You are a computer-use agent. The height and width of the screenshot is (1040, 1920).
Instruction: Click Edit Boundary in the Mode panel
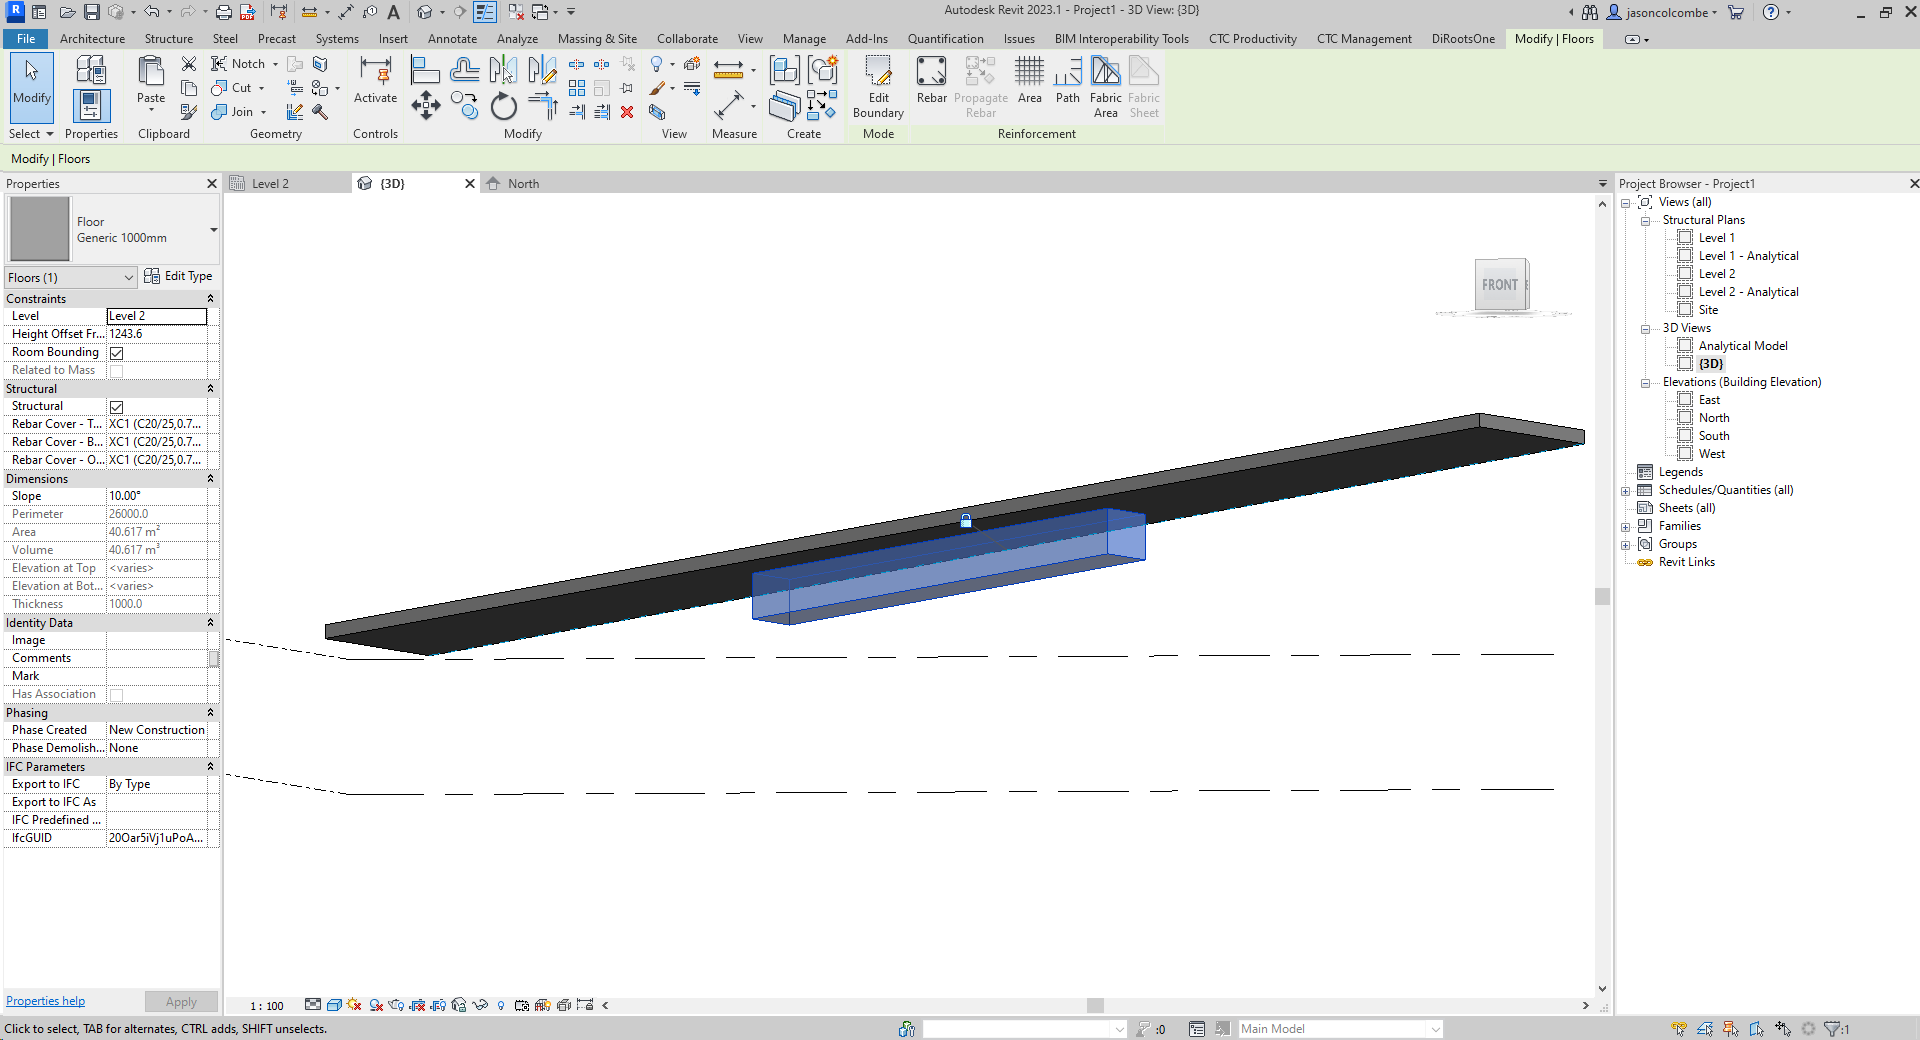click(x=878, y=85)
